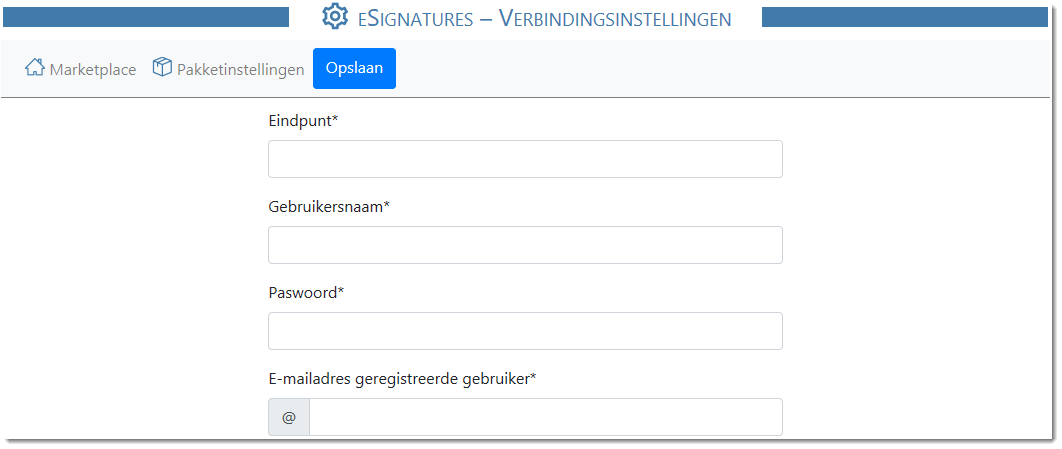Image resolution: width=1062 pixels, height=449 pixels.
Task: Click the E-mailadres geregistreerde gebruiker label
Action: point(402,379)
